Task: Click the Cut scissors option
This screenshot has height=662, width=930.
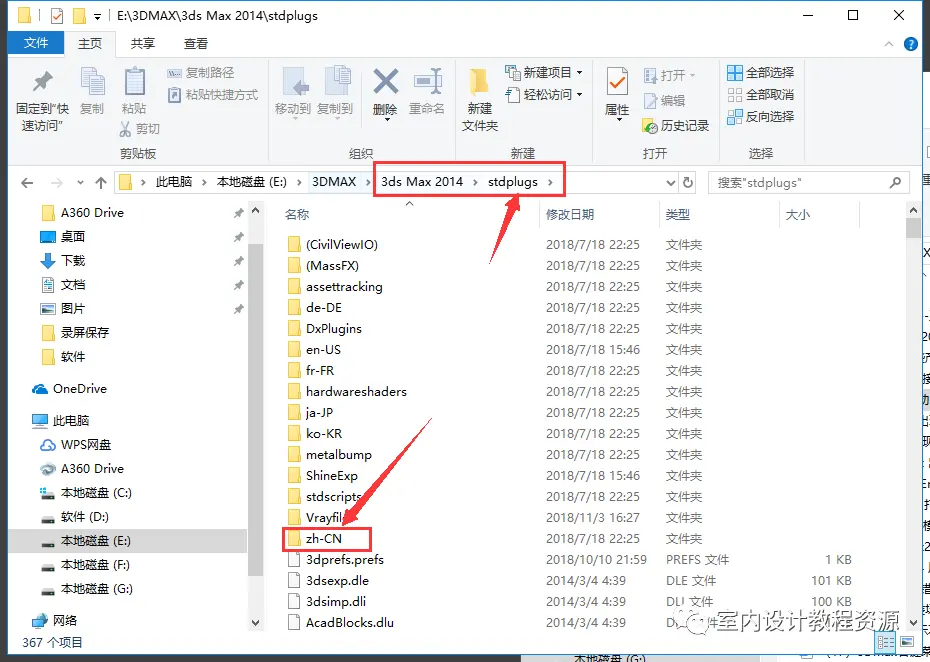Action: pos(140,128)
